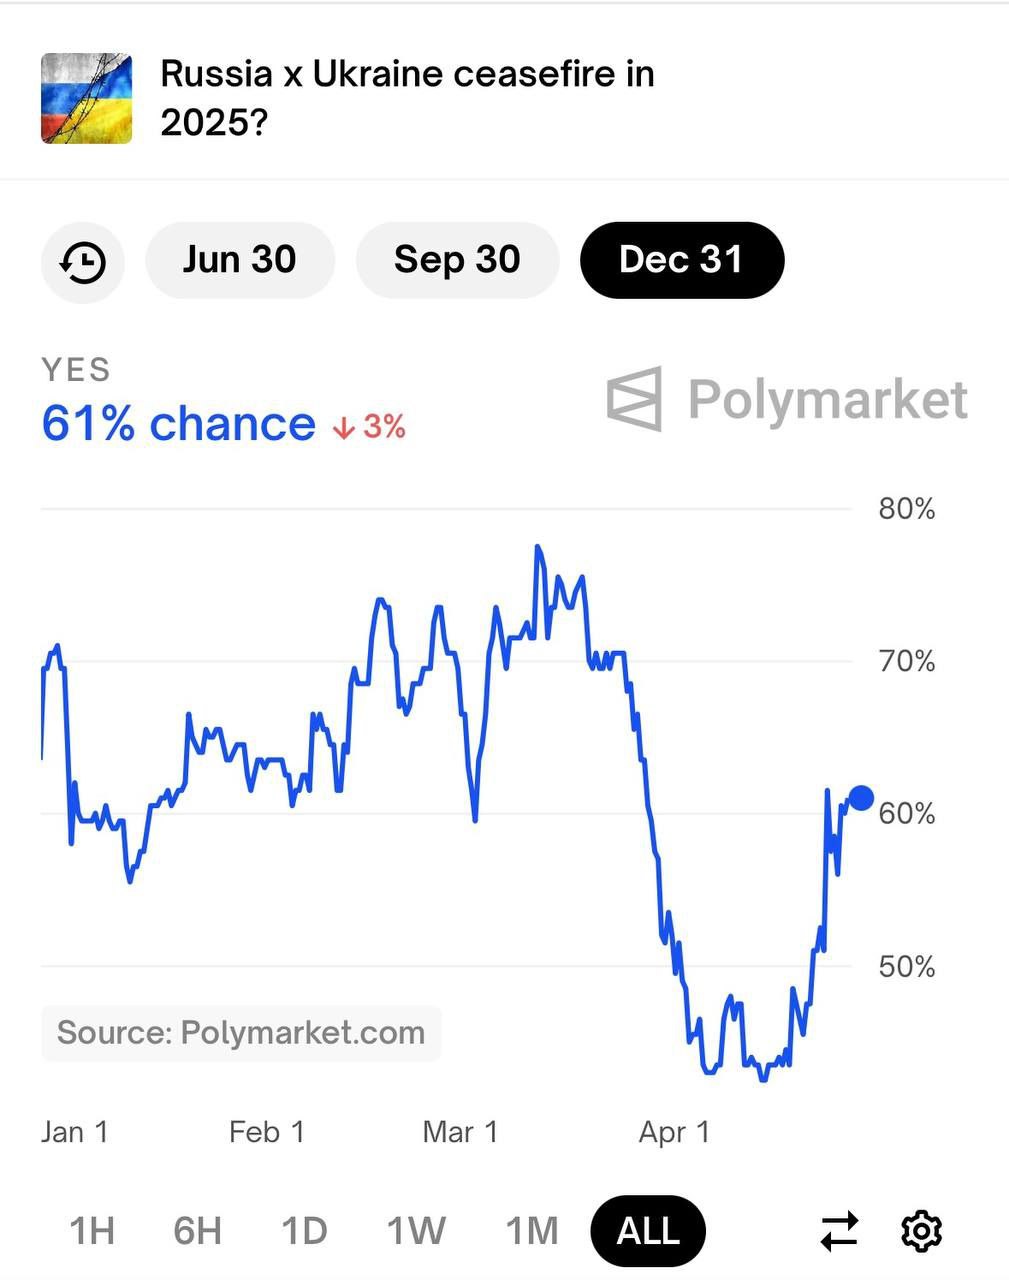Set chart range to 6H

point(197,1231)
